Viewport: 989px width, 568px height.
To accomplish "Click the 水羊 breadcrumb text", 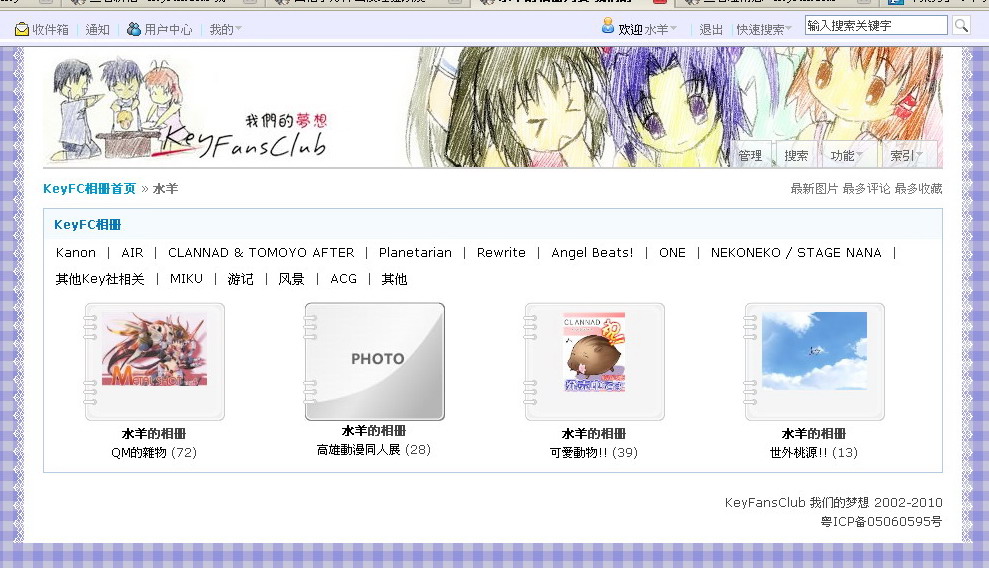I will coord(165,188).
